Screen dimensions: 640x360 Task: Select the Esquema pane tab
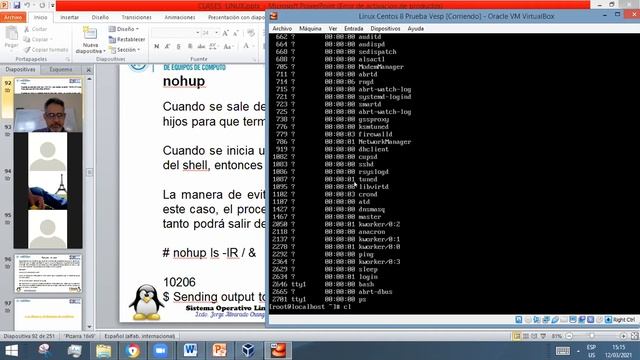tap(61, 69)
